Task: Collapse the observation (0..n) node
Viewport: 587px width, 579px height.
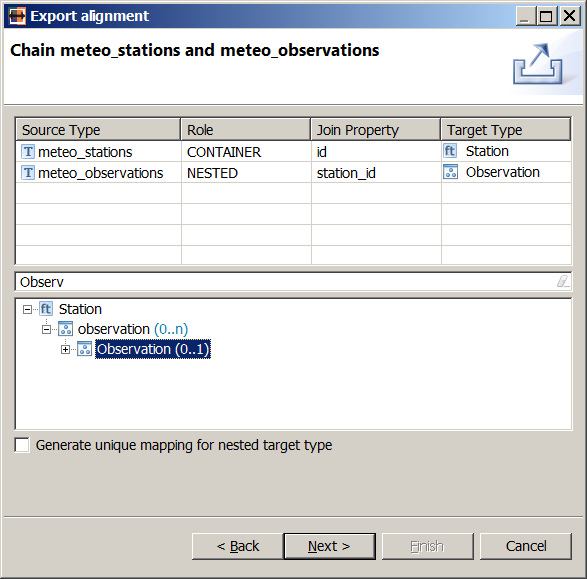Action: click(46, 329)
